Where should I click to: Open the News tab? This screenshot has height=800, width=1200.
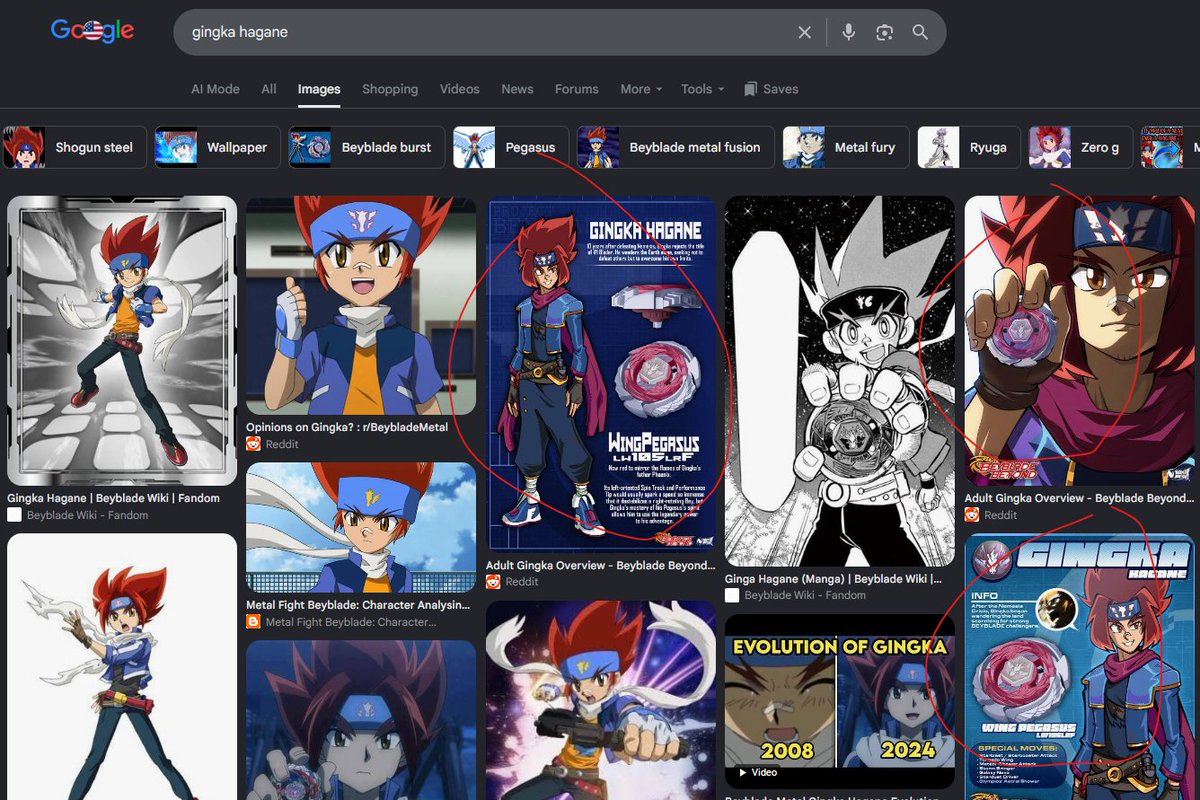tap(517, 89)
